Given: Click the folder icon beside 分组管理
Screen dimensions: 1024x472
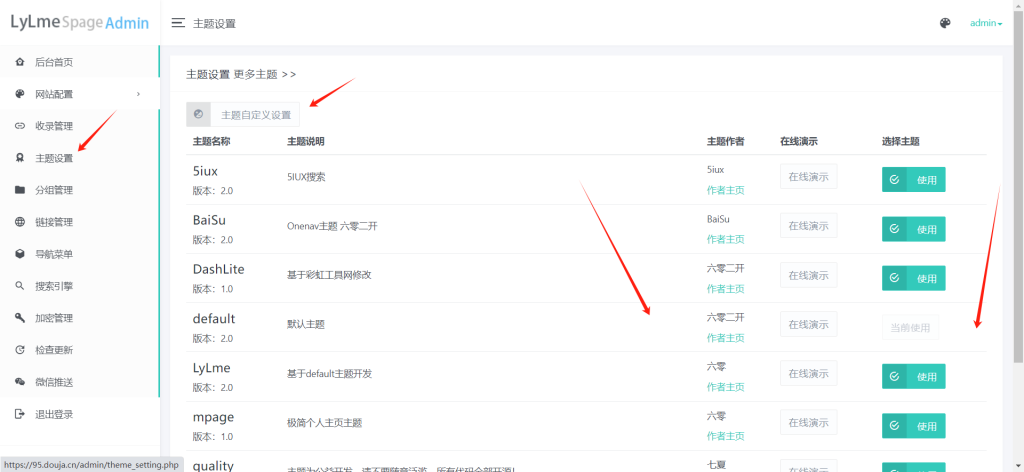Looking at the screenshot, I should tap(20, 190).
